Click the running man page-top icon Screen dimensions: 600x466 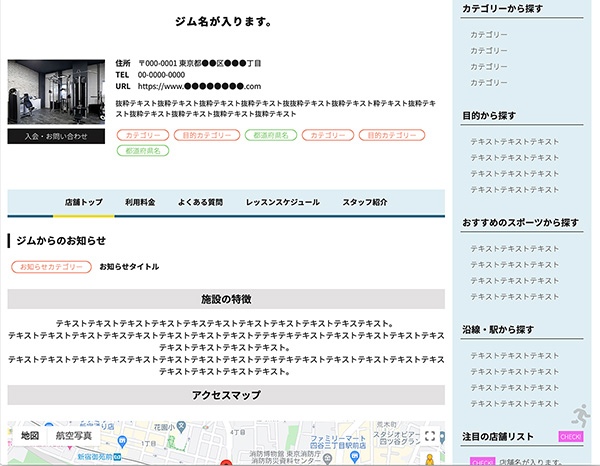pos(582,415)
